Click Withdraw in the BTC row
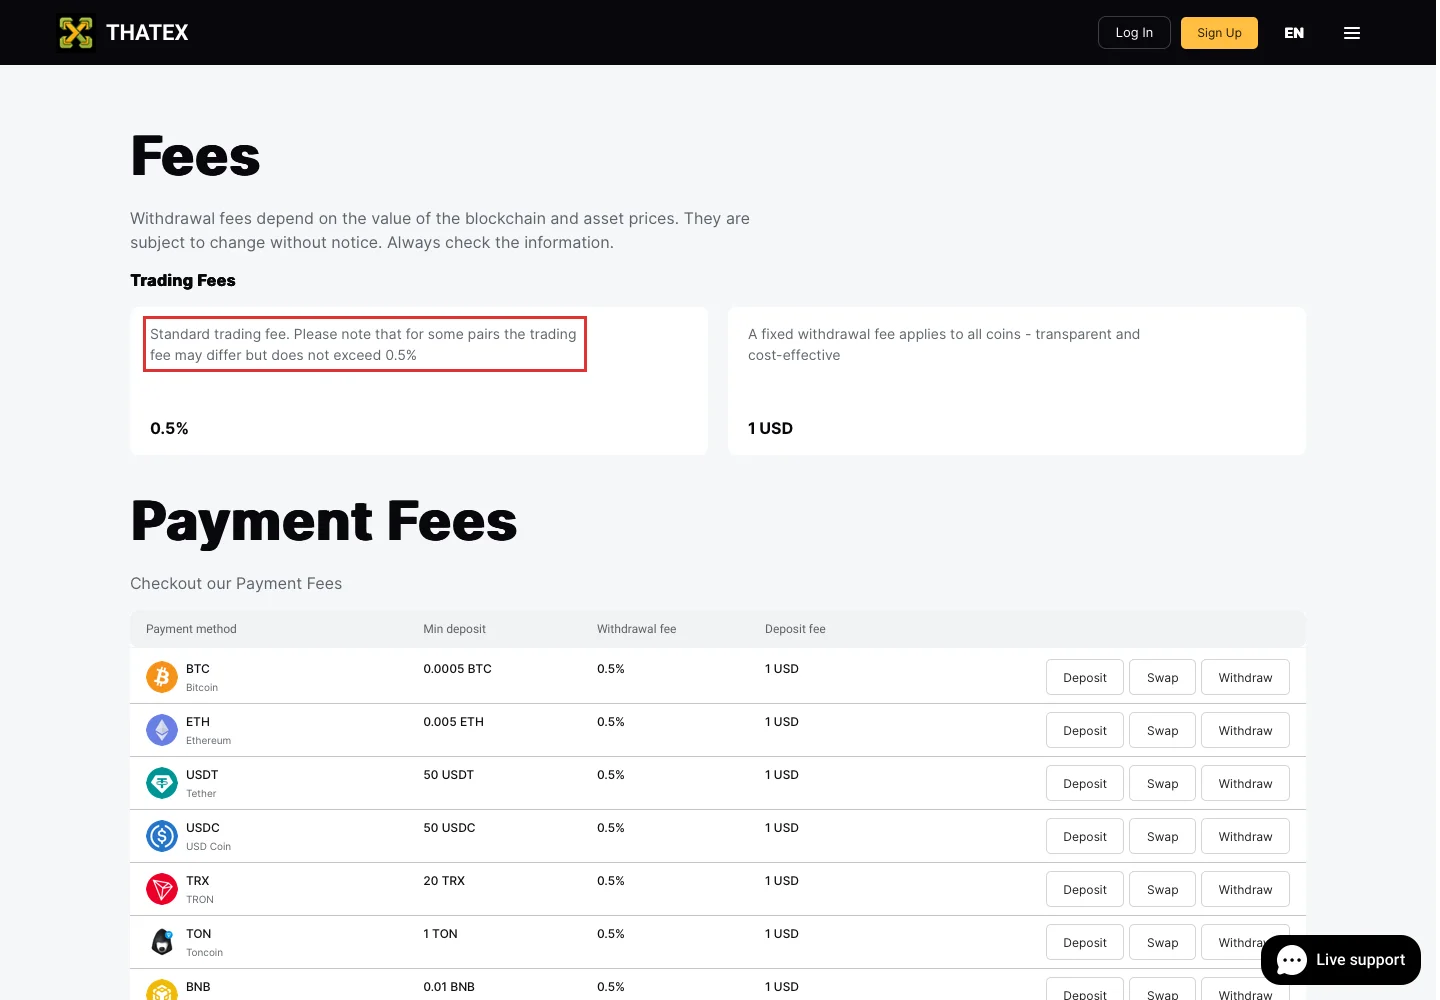 [x=1245, y=677]
